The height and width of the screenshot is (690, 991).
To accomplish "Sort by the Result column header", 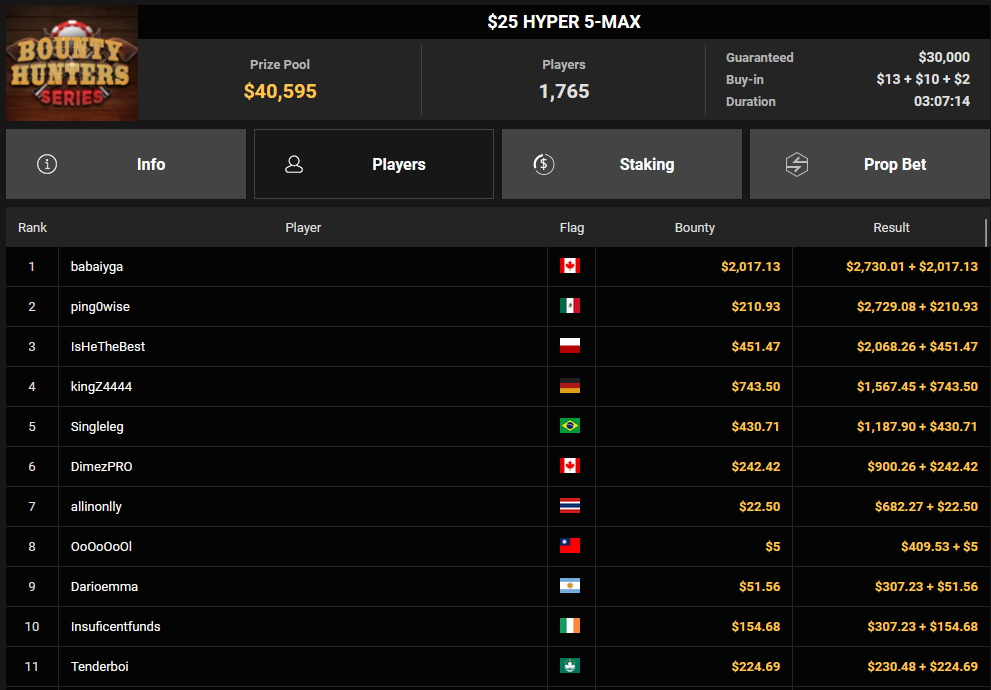I will (891, 227).
